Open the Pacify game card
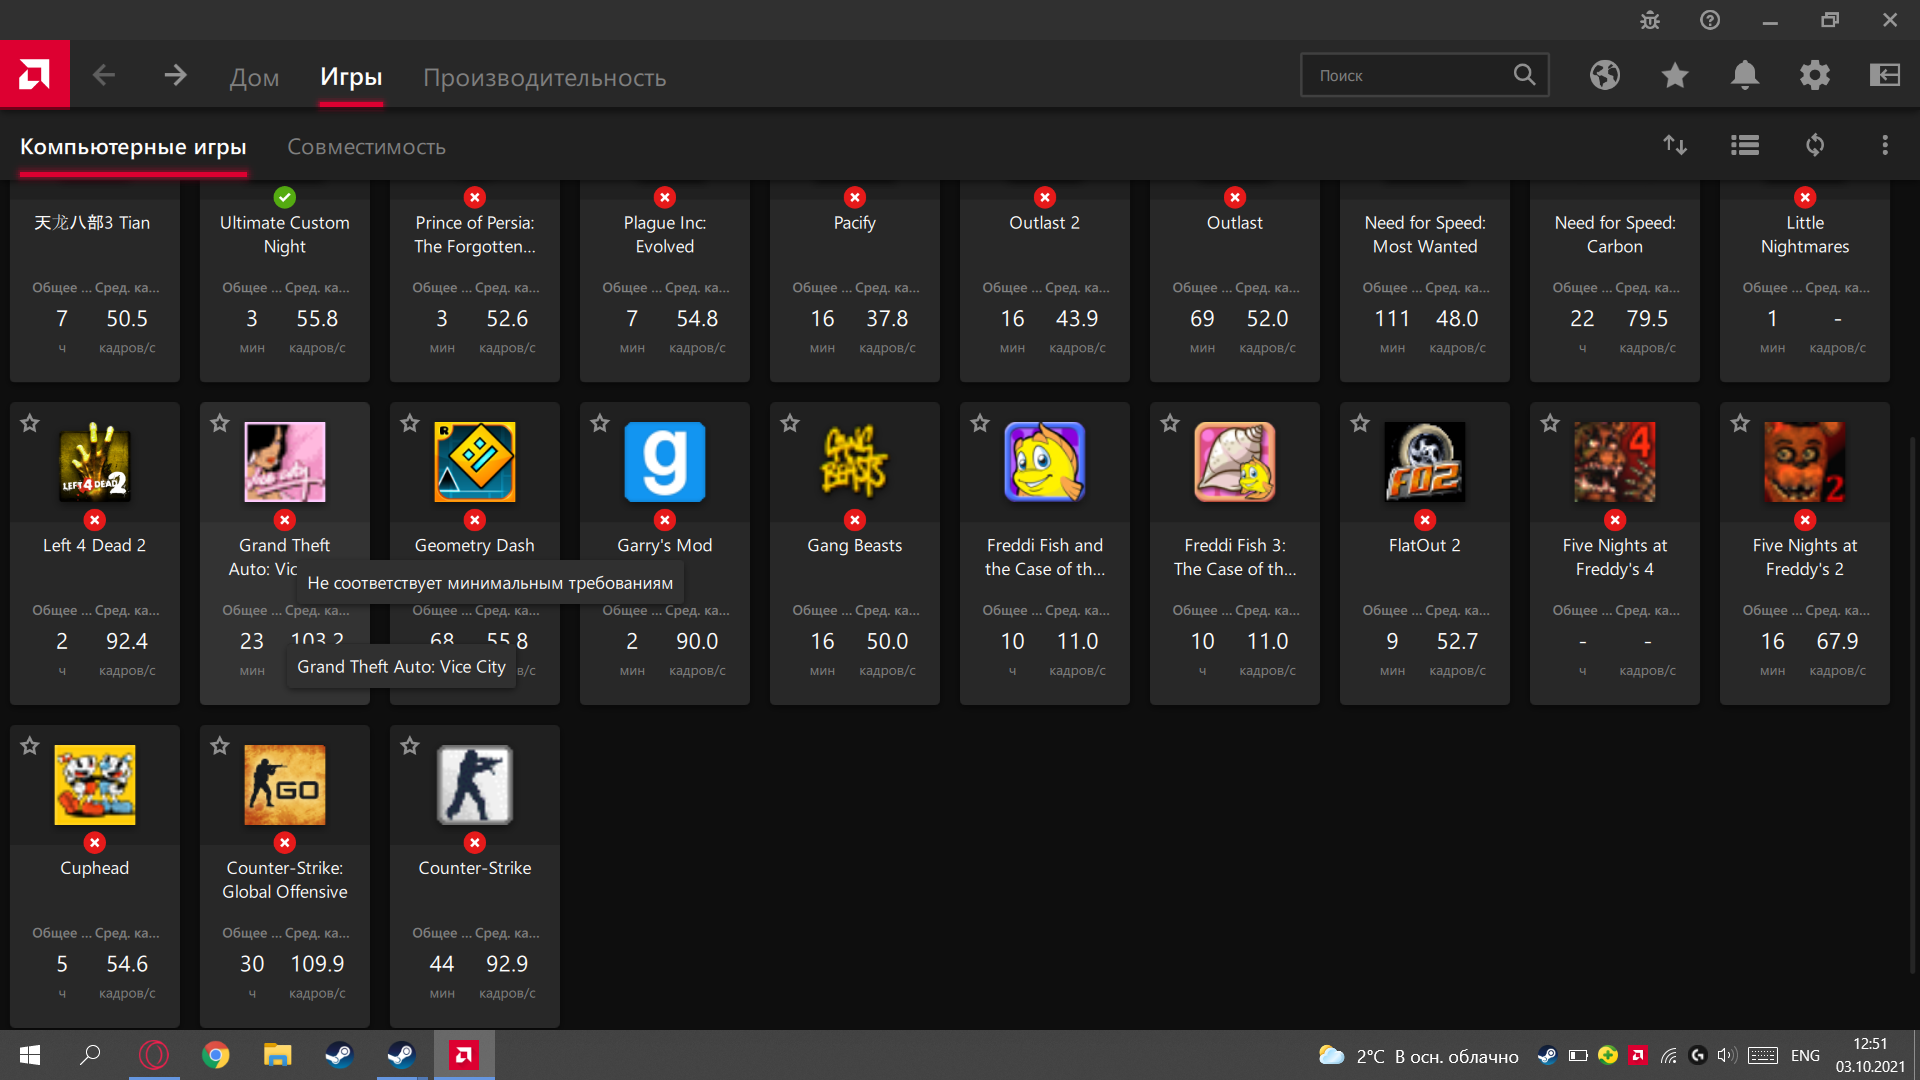This screenshot has height=1080, width=1920. [855, 281]
